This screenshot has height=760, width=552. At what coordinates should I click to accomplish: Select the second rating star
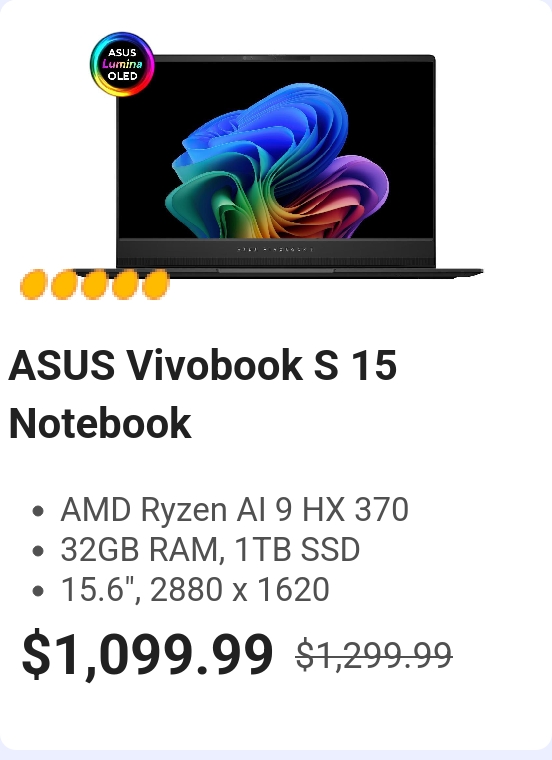pos(64,285)
